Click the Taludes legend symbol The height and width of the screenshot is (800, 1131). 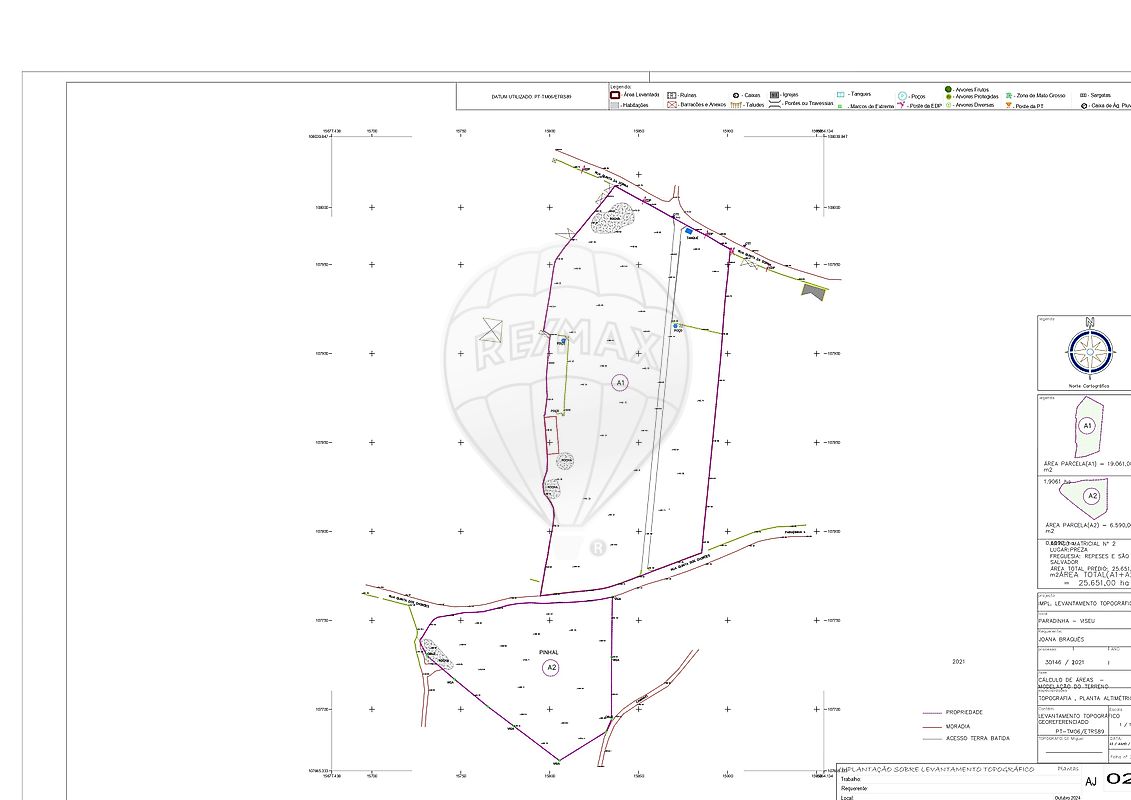point(736,105)
